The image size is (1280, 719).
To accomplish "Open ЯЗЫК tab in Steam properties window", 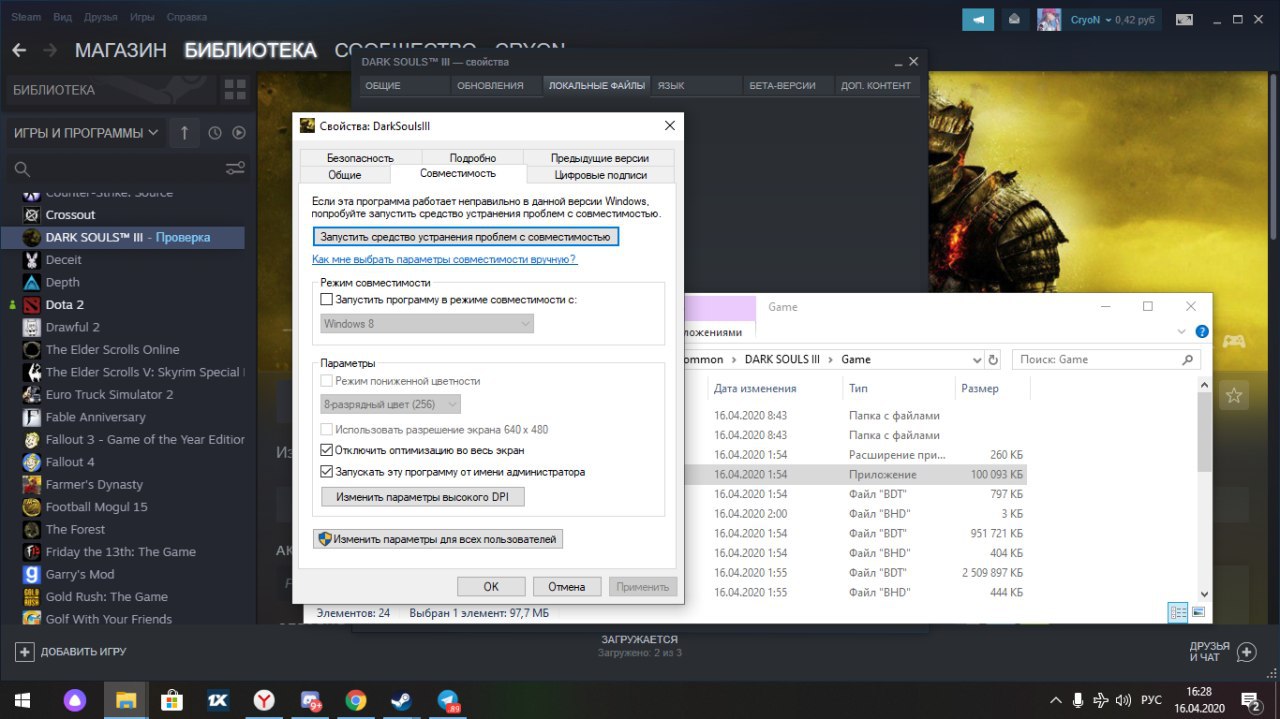I will 671,86.
